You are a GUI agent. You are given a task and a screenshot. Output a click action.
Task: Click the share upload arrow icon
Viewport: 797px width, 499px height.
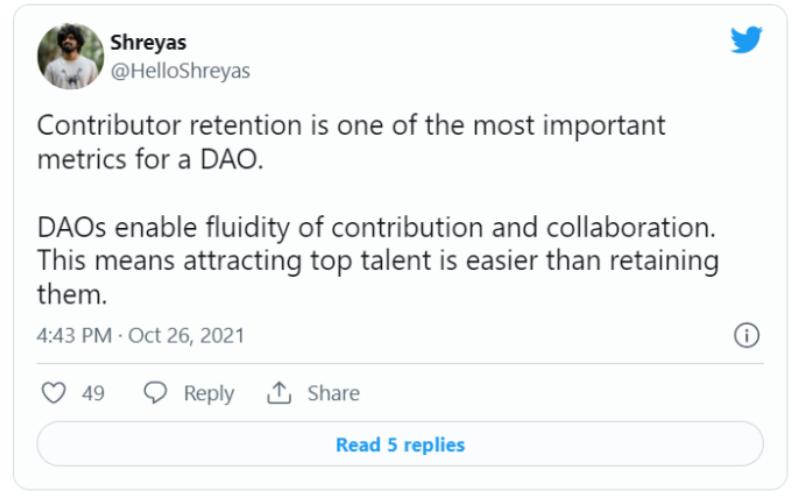[278, 393]
